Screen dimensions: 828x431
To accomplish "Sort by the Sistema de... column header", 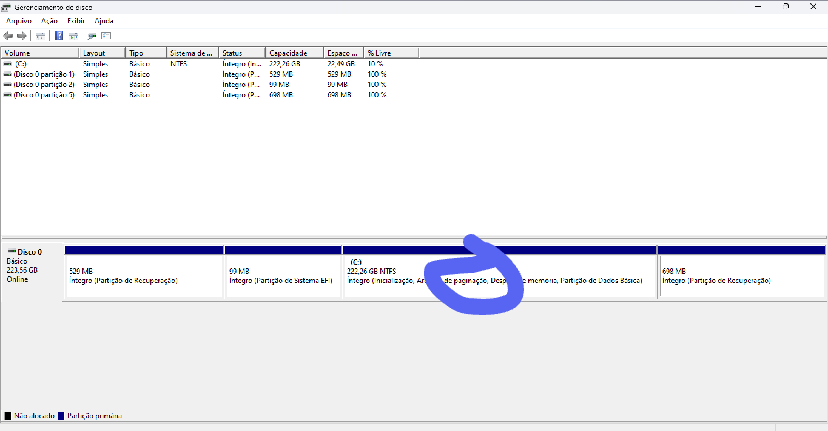I will (x=193, y=53).
